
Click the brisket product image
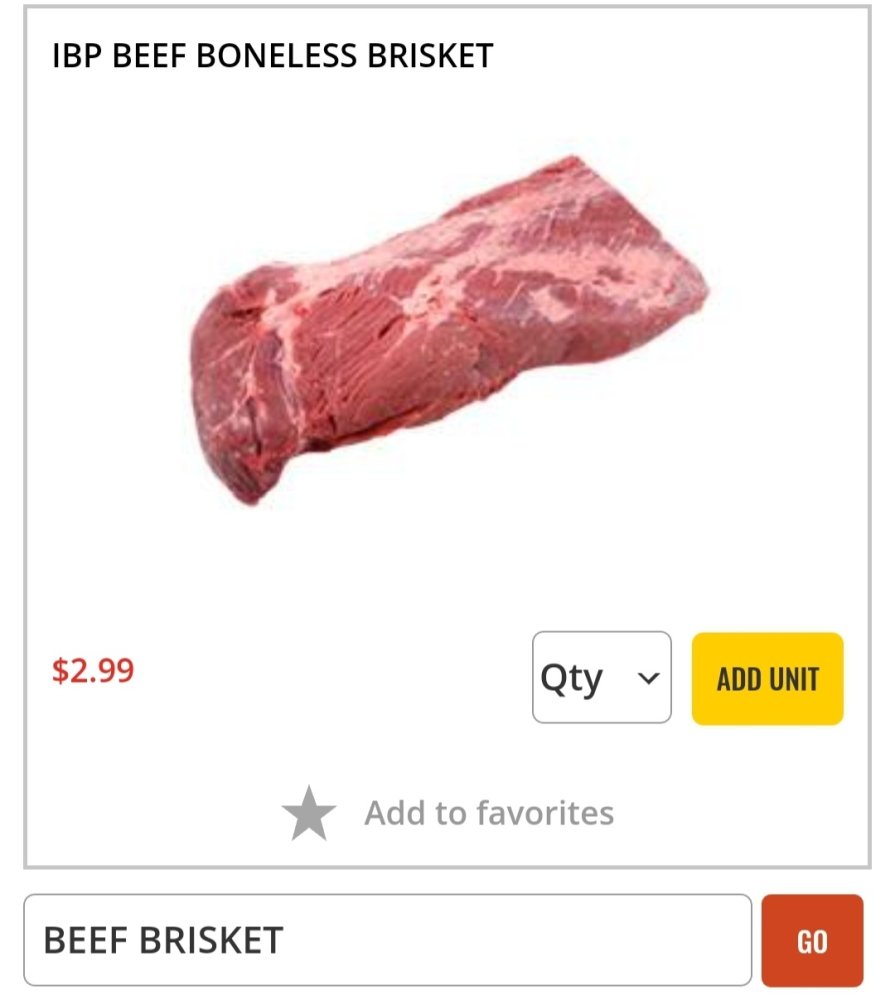tap(448, 328)
